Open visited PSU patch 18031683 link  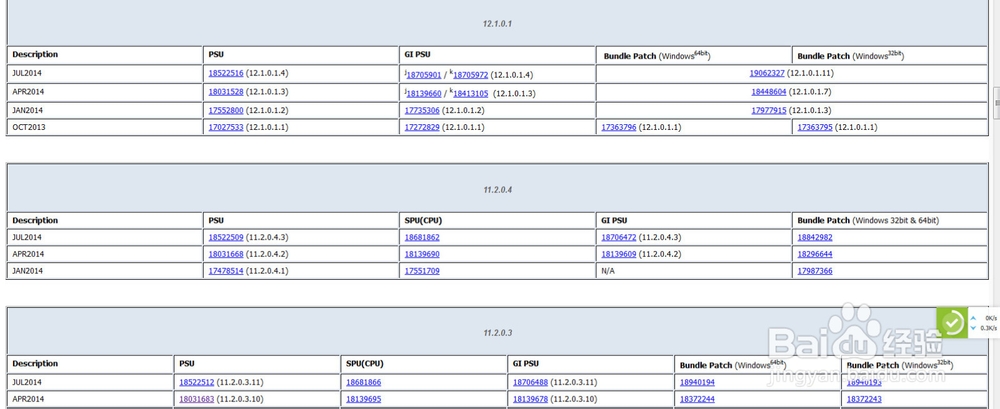pyautogui.click(x=196, y=399)
